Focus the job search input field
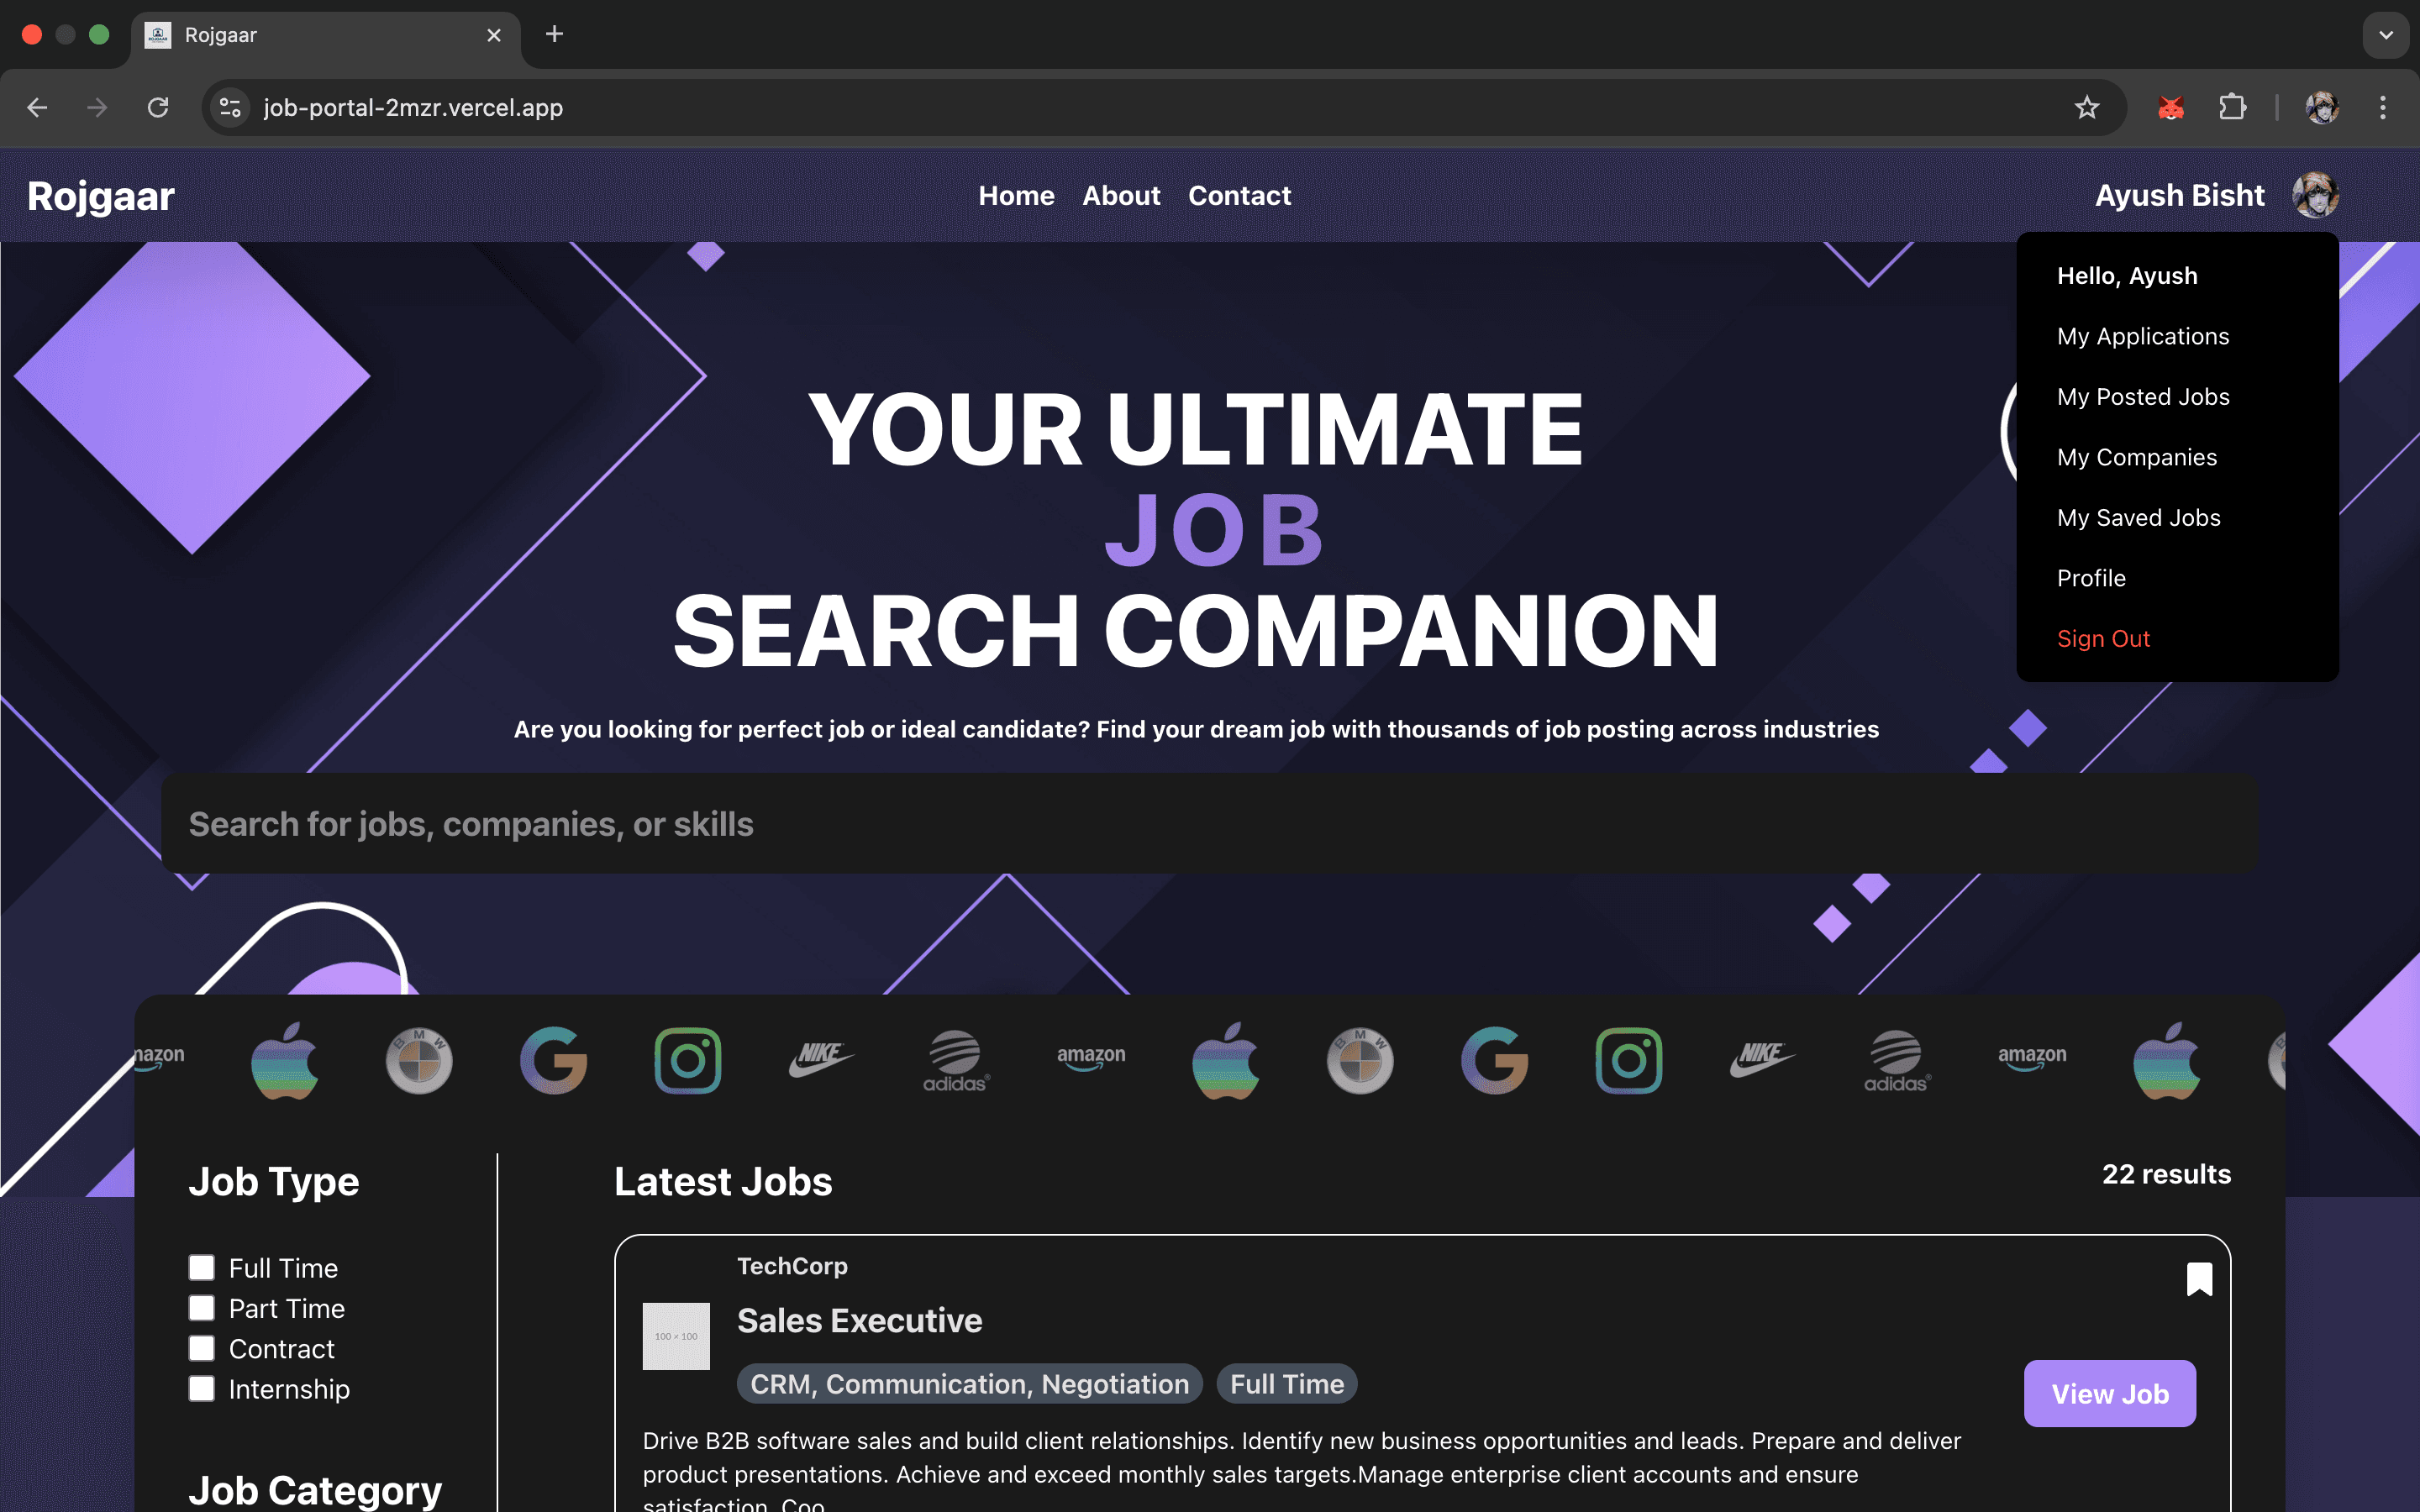Viewport: 2420px width, 1512px height. 1210,823
